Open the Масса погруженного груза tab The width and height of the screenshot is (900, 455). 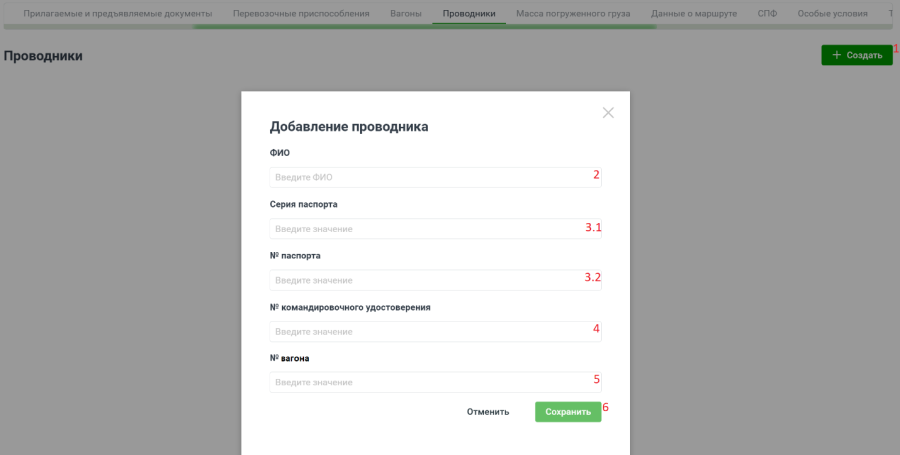573,14
